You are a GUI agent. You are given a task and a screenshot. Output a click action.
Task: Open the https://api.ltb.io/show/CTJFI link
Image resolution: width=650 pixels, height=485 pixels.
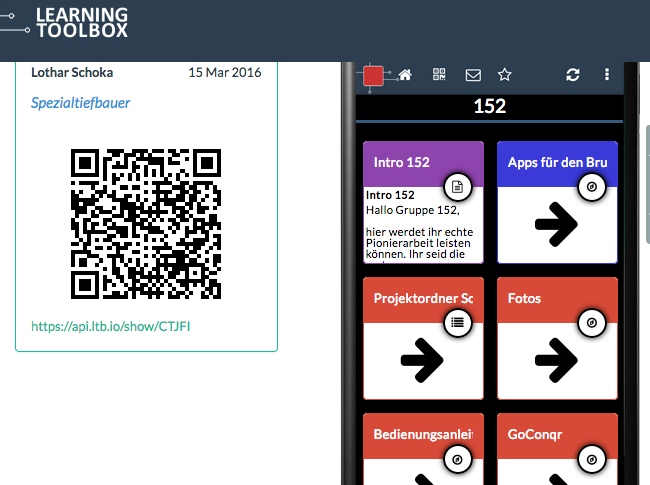click(x=111, y=327)
